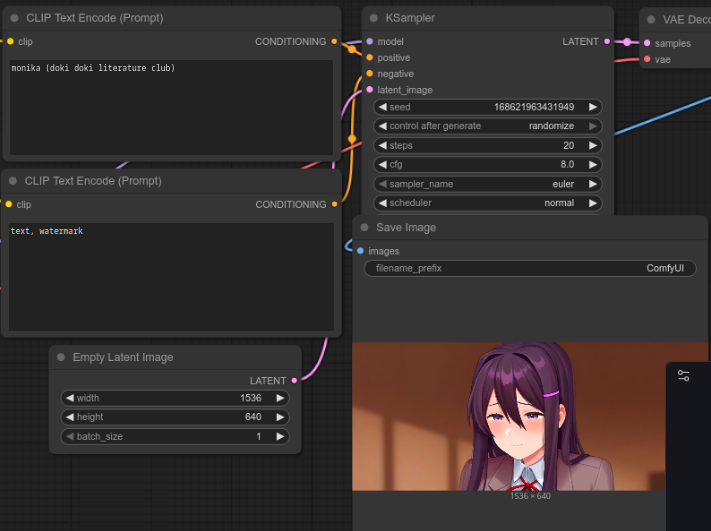Click the text, watermark negative prompt area
Viewport: 711px width, 531px height.
tap(171, 277)
